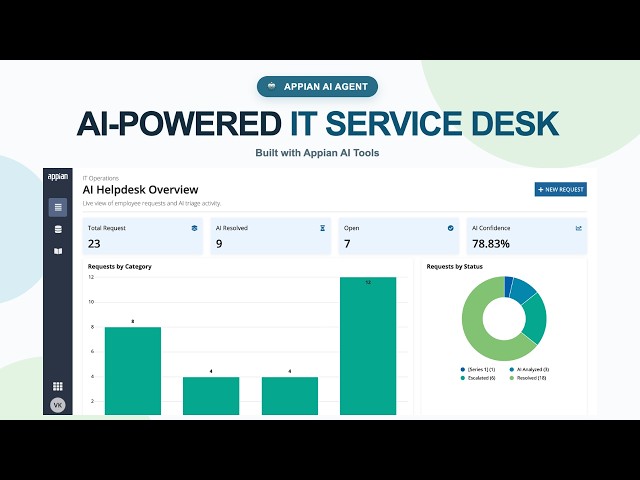Click the VK user avatar
Screen dimensions: 640x480
click(58, 405)
